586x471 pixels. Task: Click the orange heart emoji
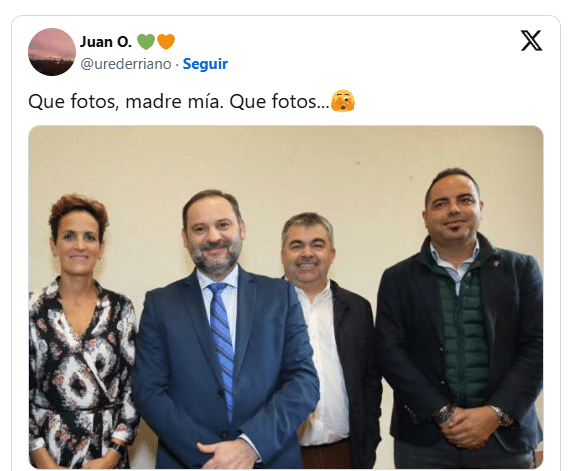click(166, 41)
